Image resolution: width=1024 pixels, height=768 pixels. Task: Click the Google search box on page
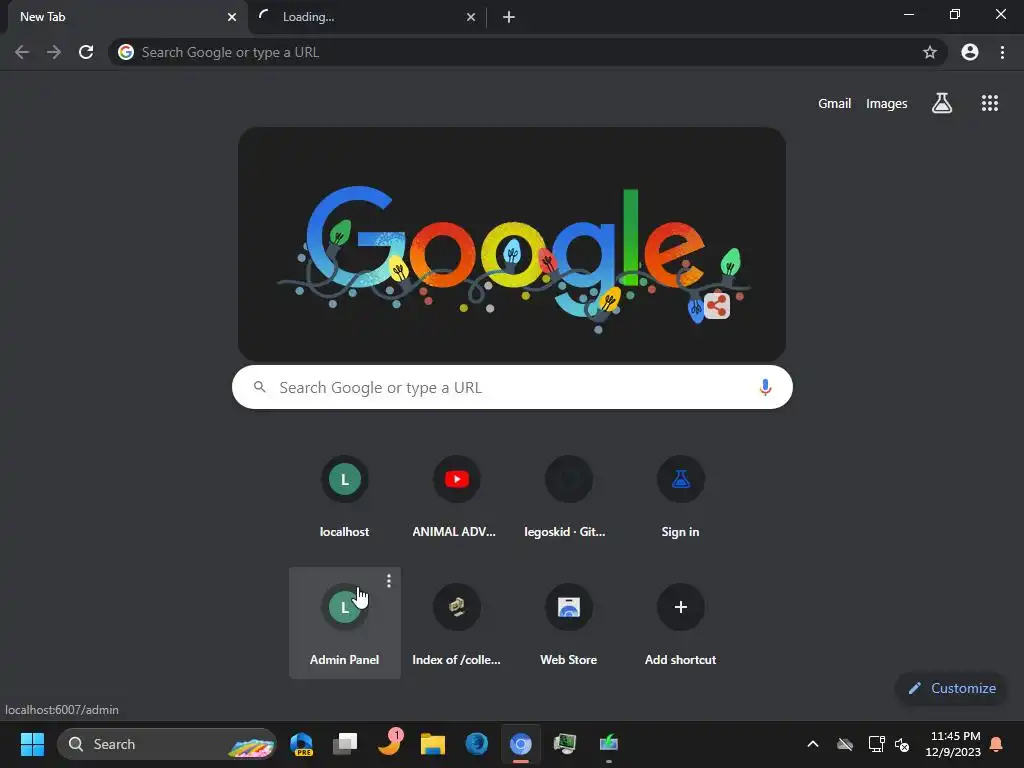click(x=512, y=387)
